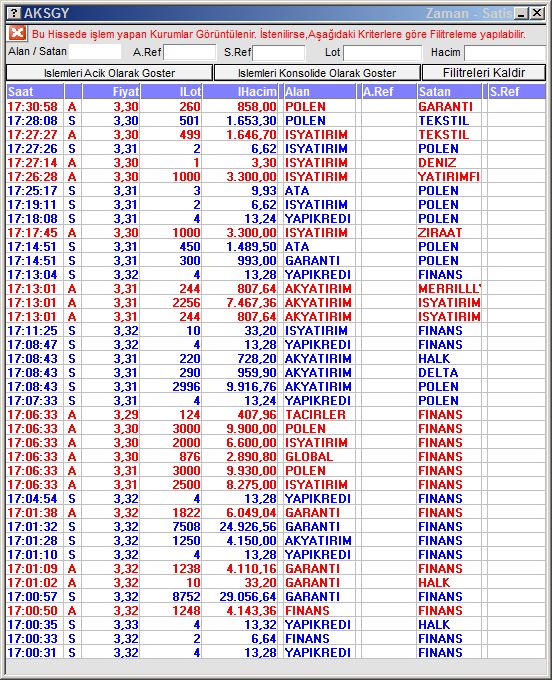Image resolution: width=552 pixels, height=680 pixels.
Task: Click Filitreleri Kaldir button
Action: coord(484,73)
